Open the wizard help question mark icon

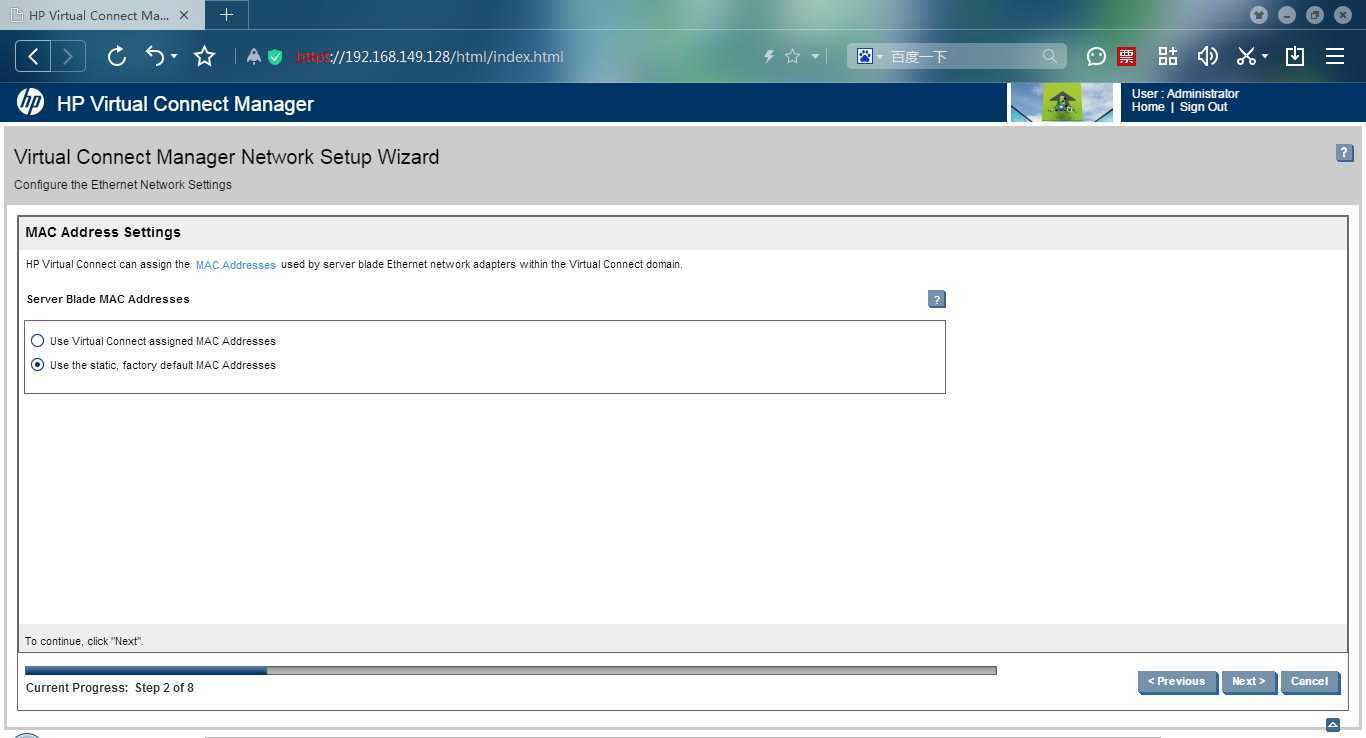[x=1344, y=153]
